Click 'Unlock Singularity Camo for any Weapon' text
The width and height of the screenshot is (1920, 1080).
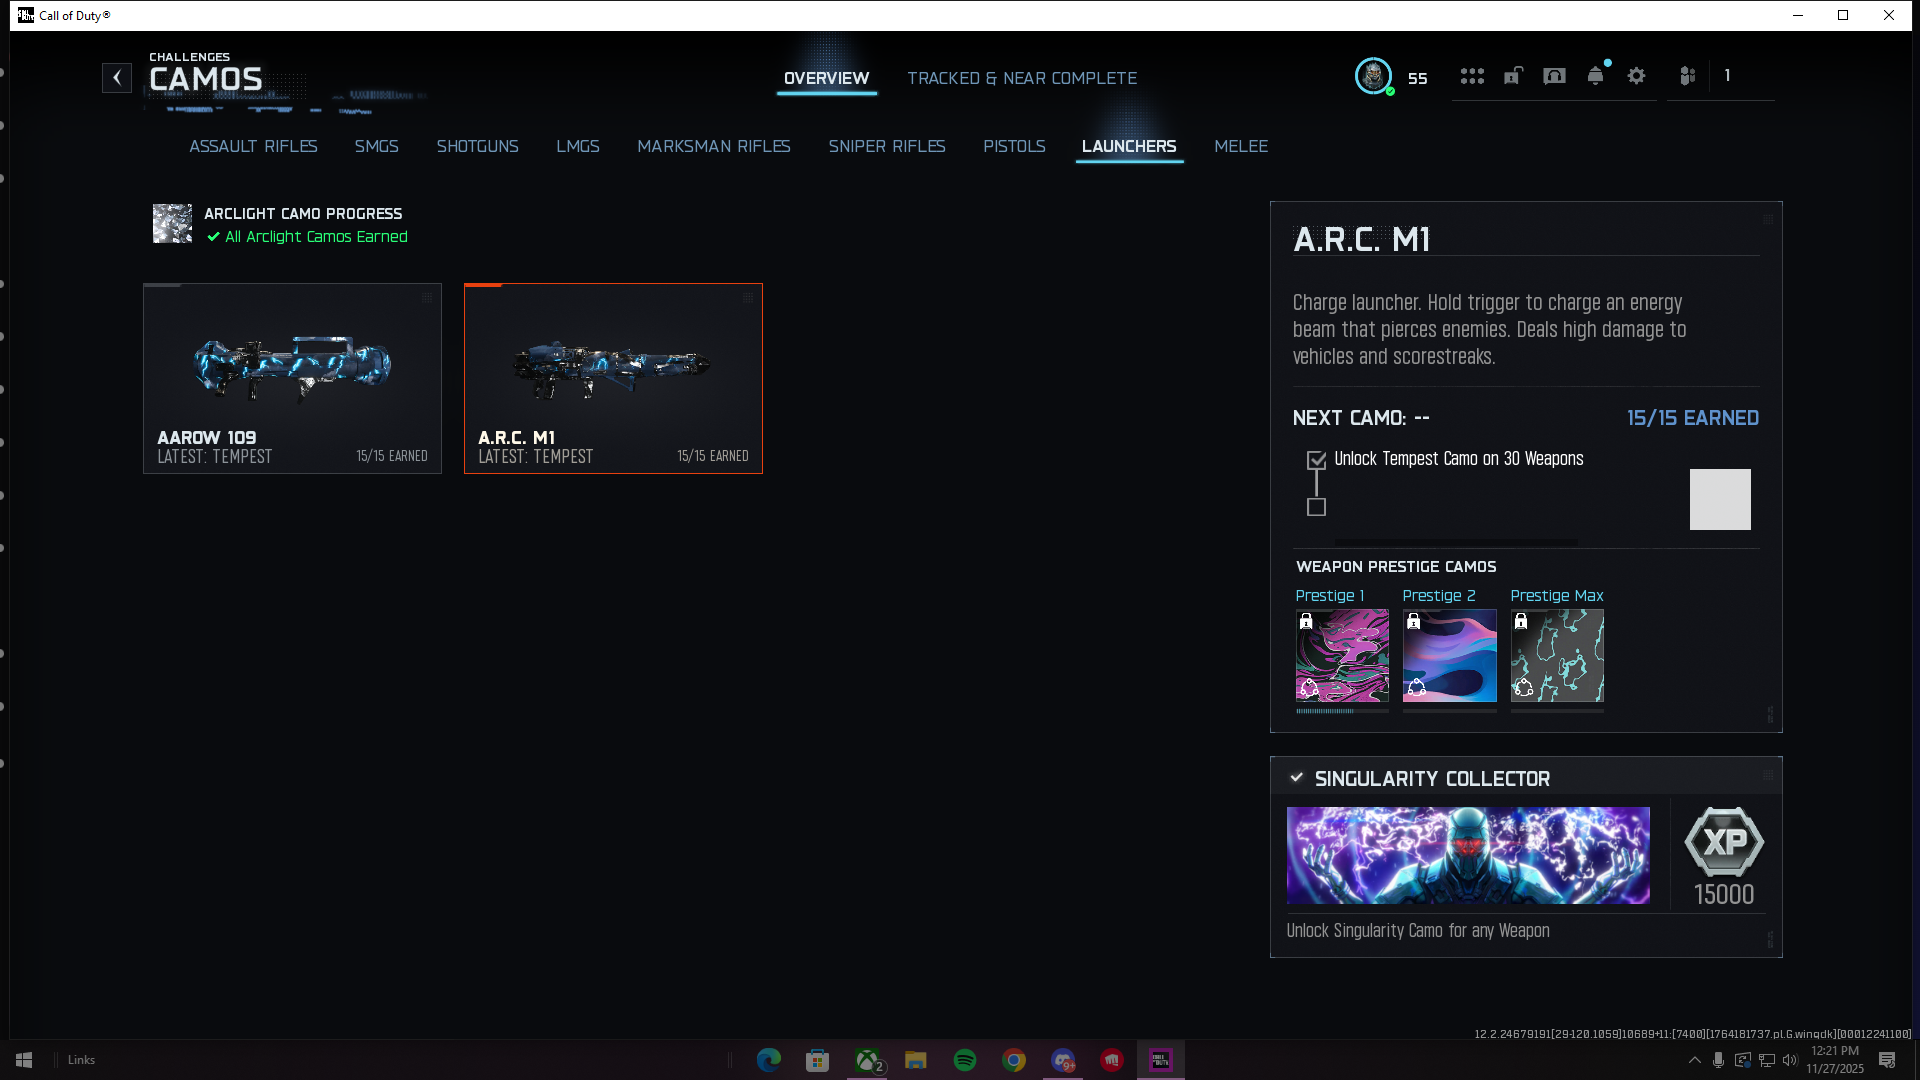click(1418, 931)
